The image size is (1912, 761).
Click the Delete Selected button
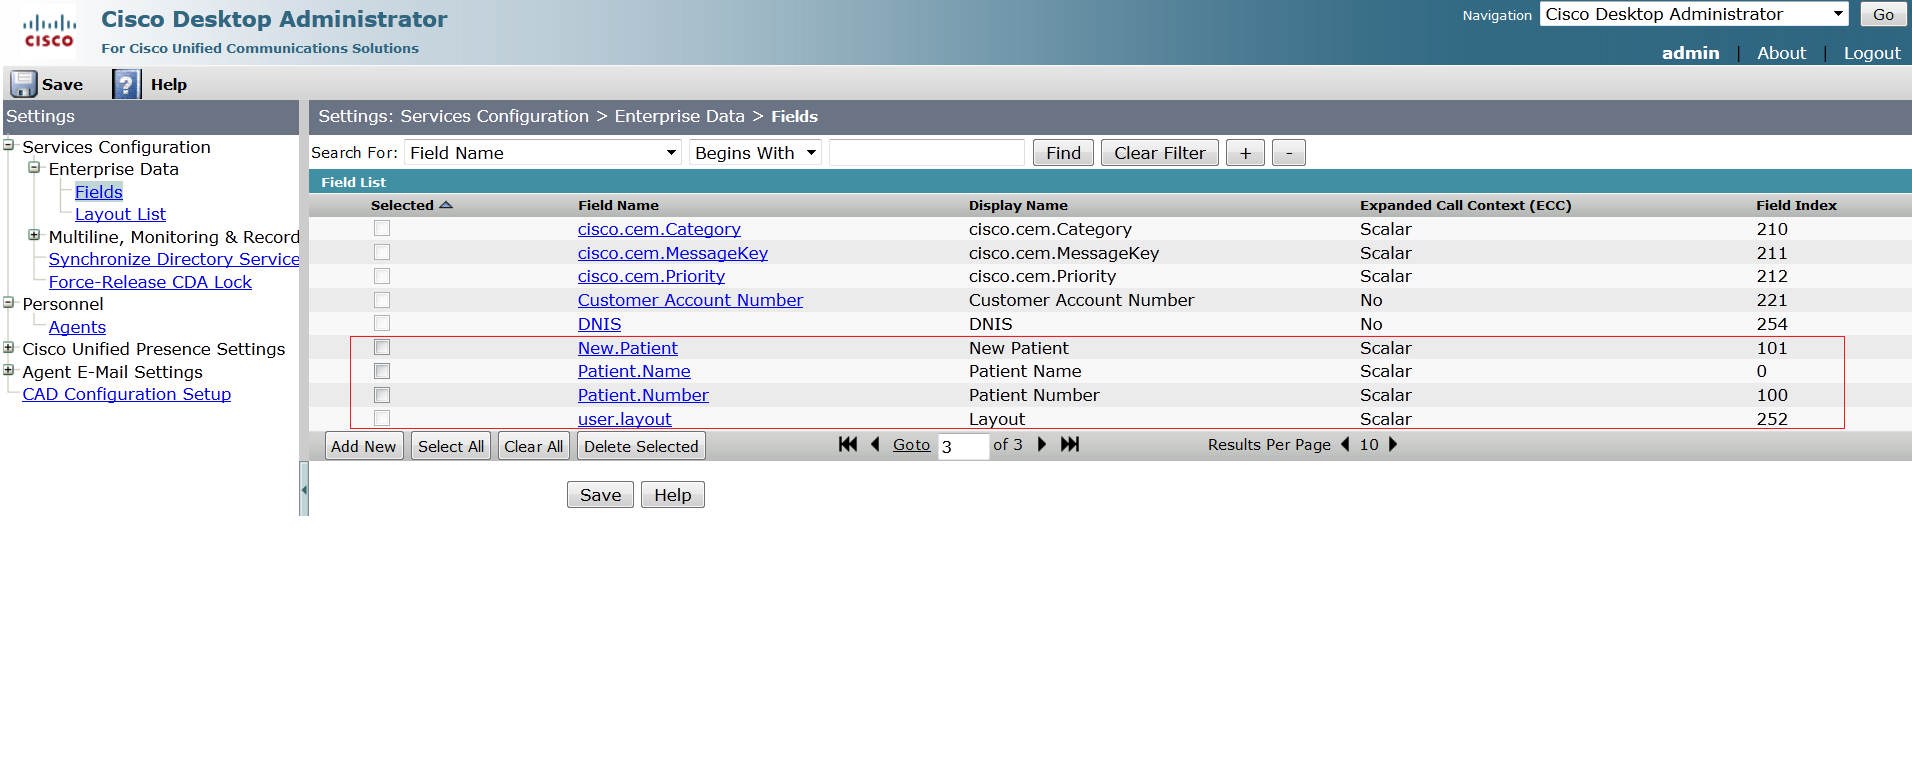coord(641,446)
